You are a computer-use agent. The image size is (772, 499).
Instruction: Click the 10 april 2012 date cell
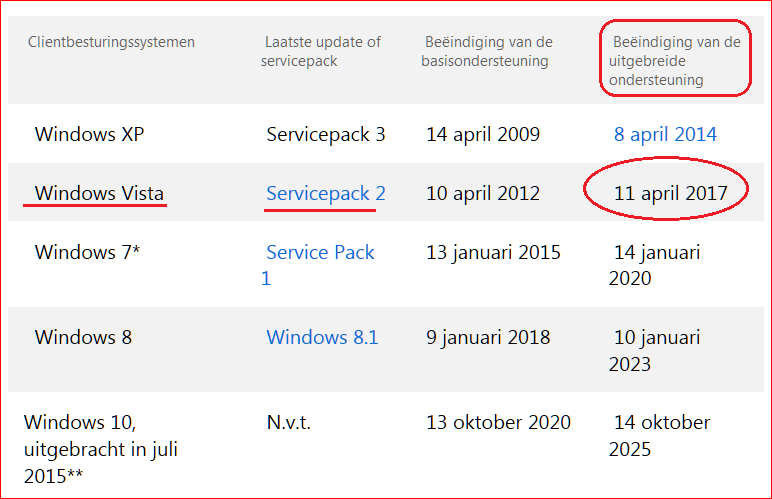pyautogui.click(x=483, y=193)
